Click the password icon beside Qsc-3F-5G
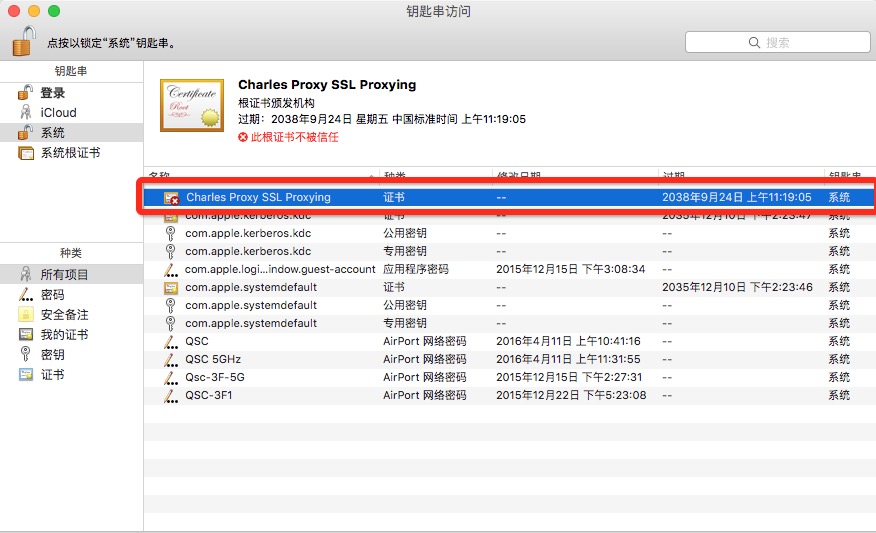The image size is (876, 533). coord(170,378)
